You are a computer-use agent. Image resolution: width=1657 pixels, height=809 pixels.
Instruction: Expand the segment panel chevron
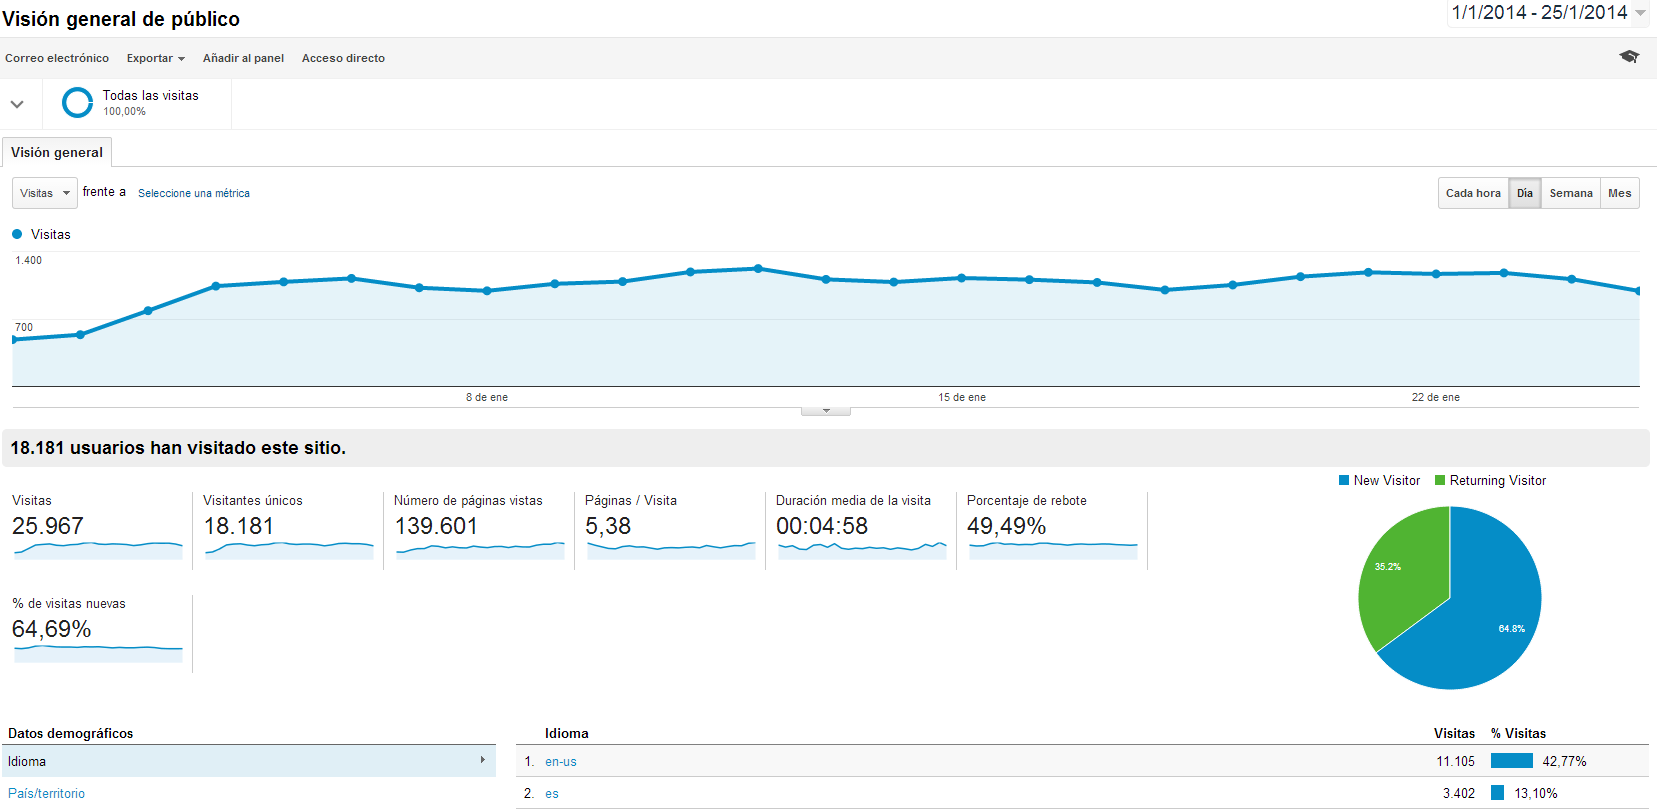click(17, 104)
